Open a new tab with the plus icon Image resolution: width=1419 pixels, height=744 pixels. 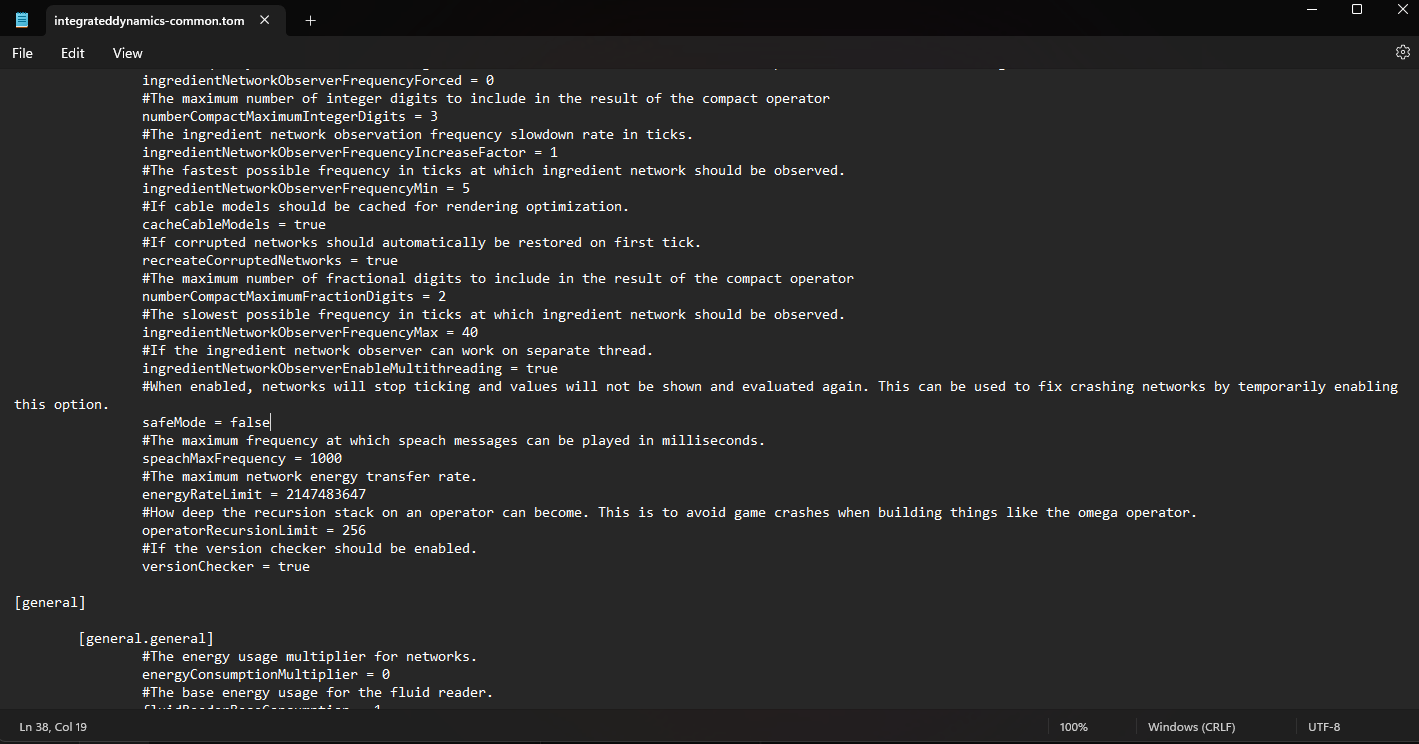310,19
